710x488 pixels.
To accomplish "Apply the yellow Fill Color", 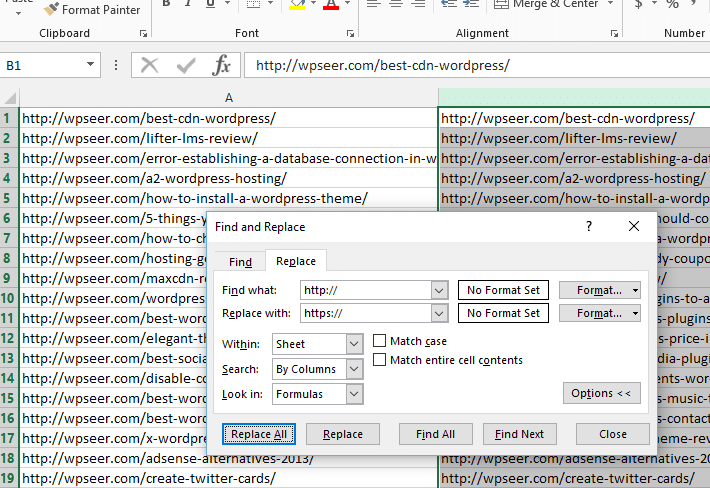I will coord(297,5).
